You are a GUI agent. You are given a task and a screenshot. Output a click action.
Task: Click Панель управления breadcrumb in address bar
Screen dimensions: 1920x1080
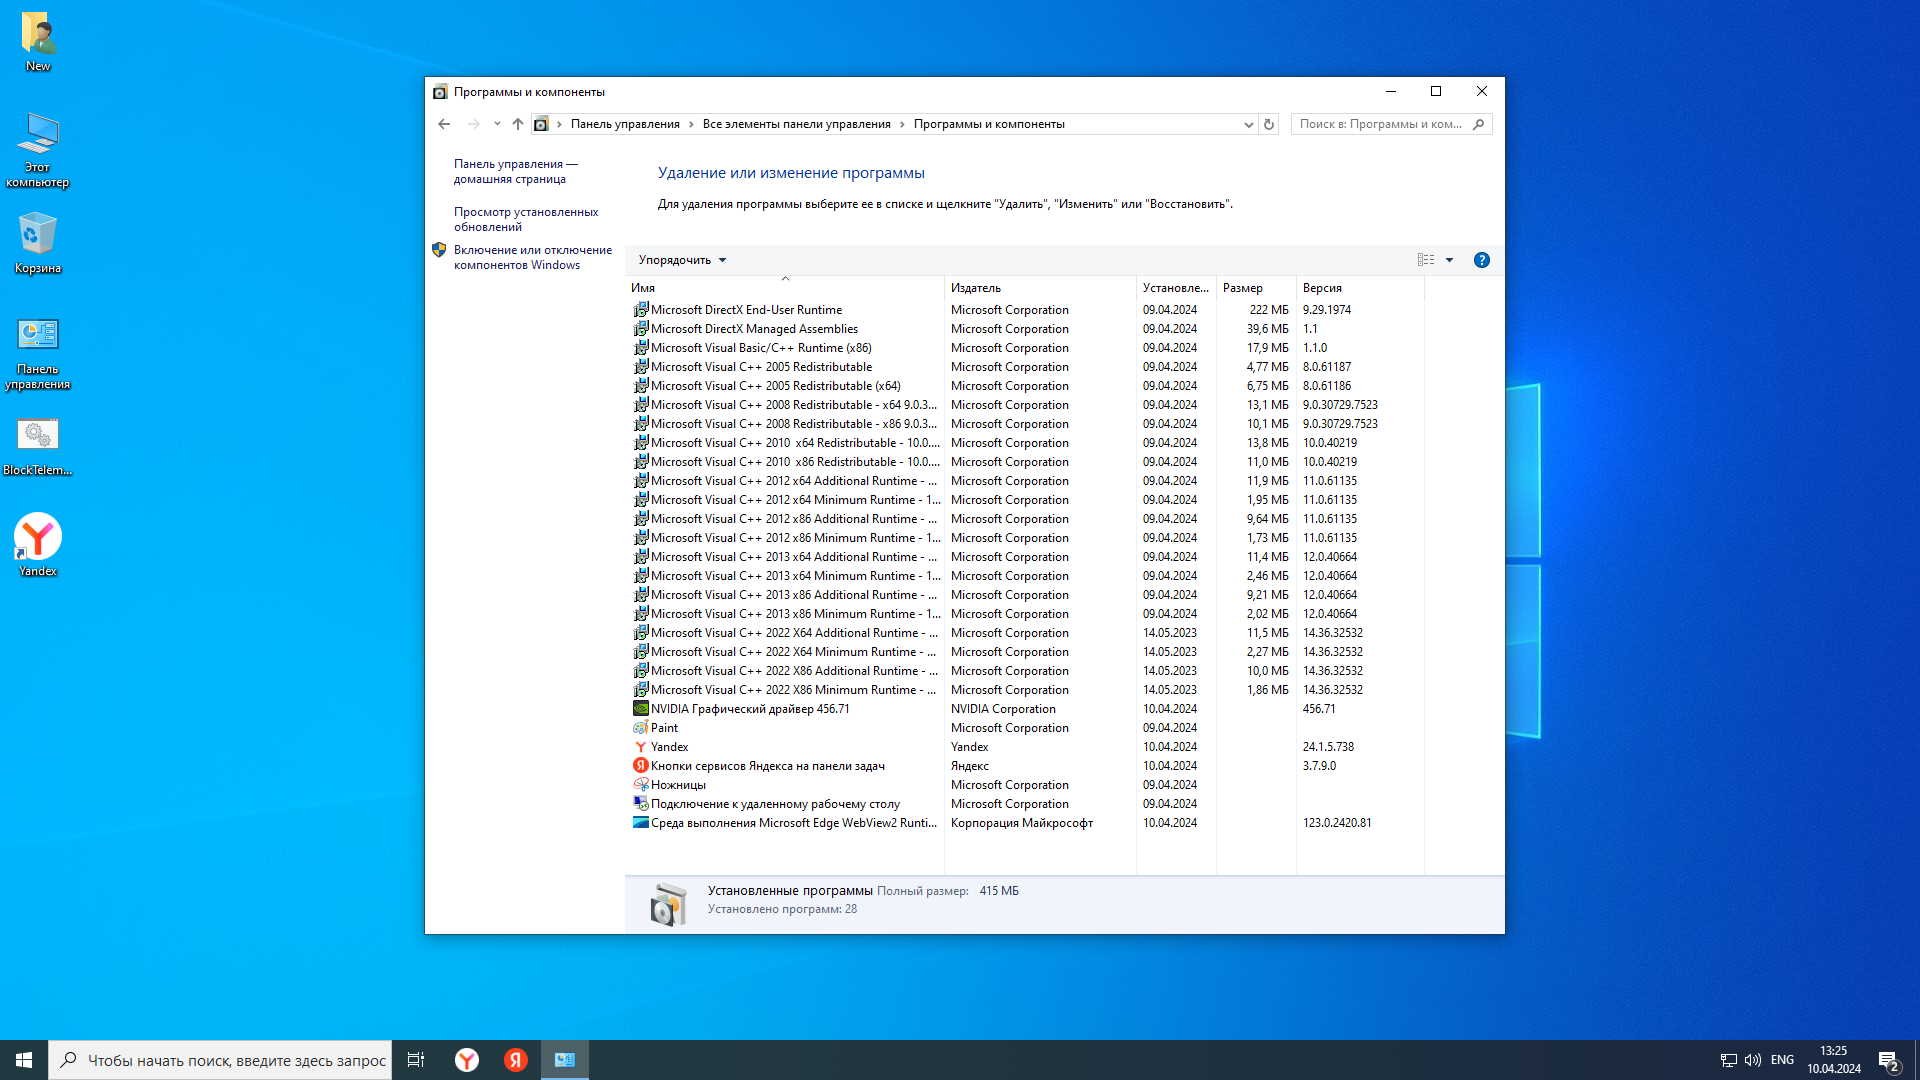coord(625,124)
